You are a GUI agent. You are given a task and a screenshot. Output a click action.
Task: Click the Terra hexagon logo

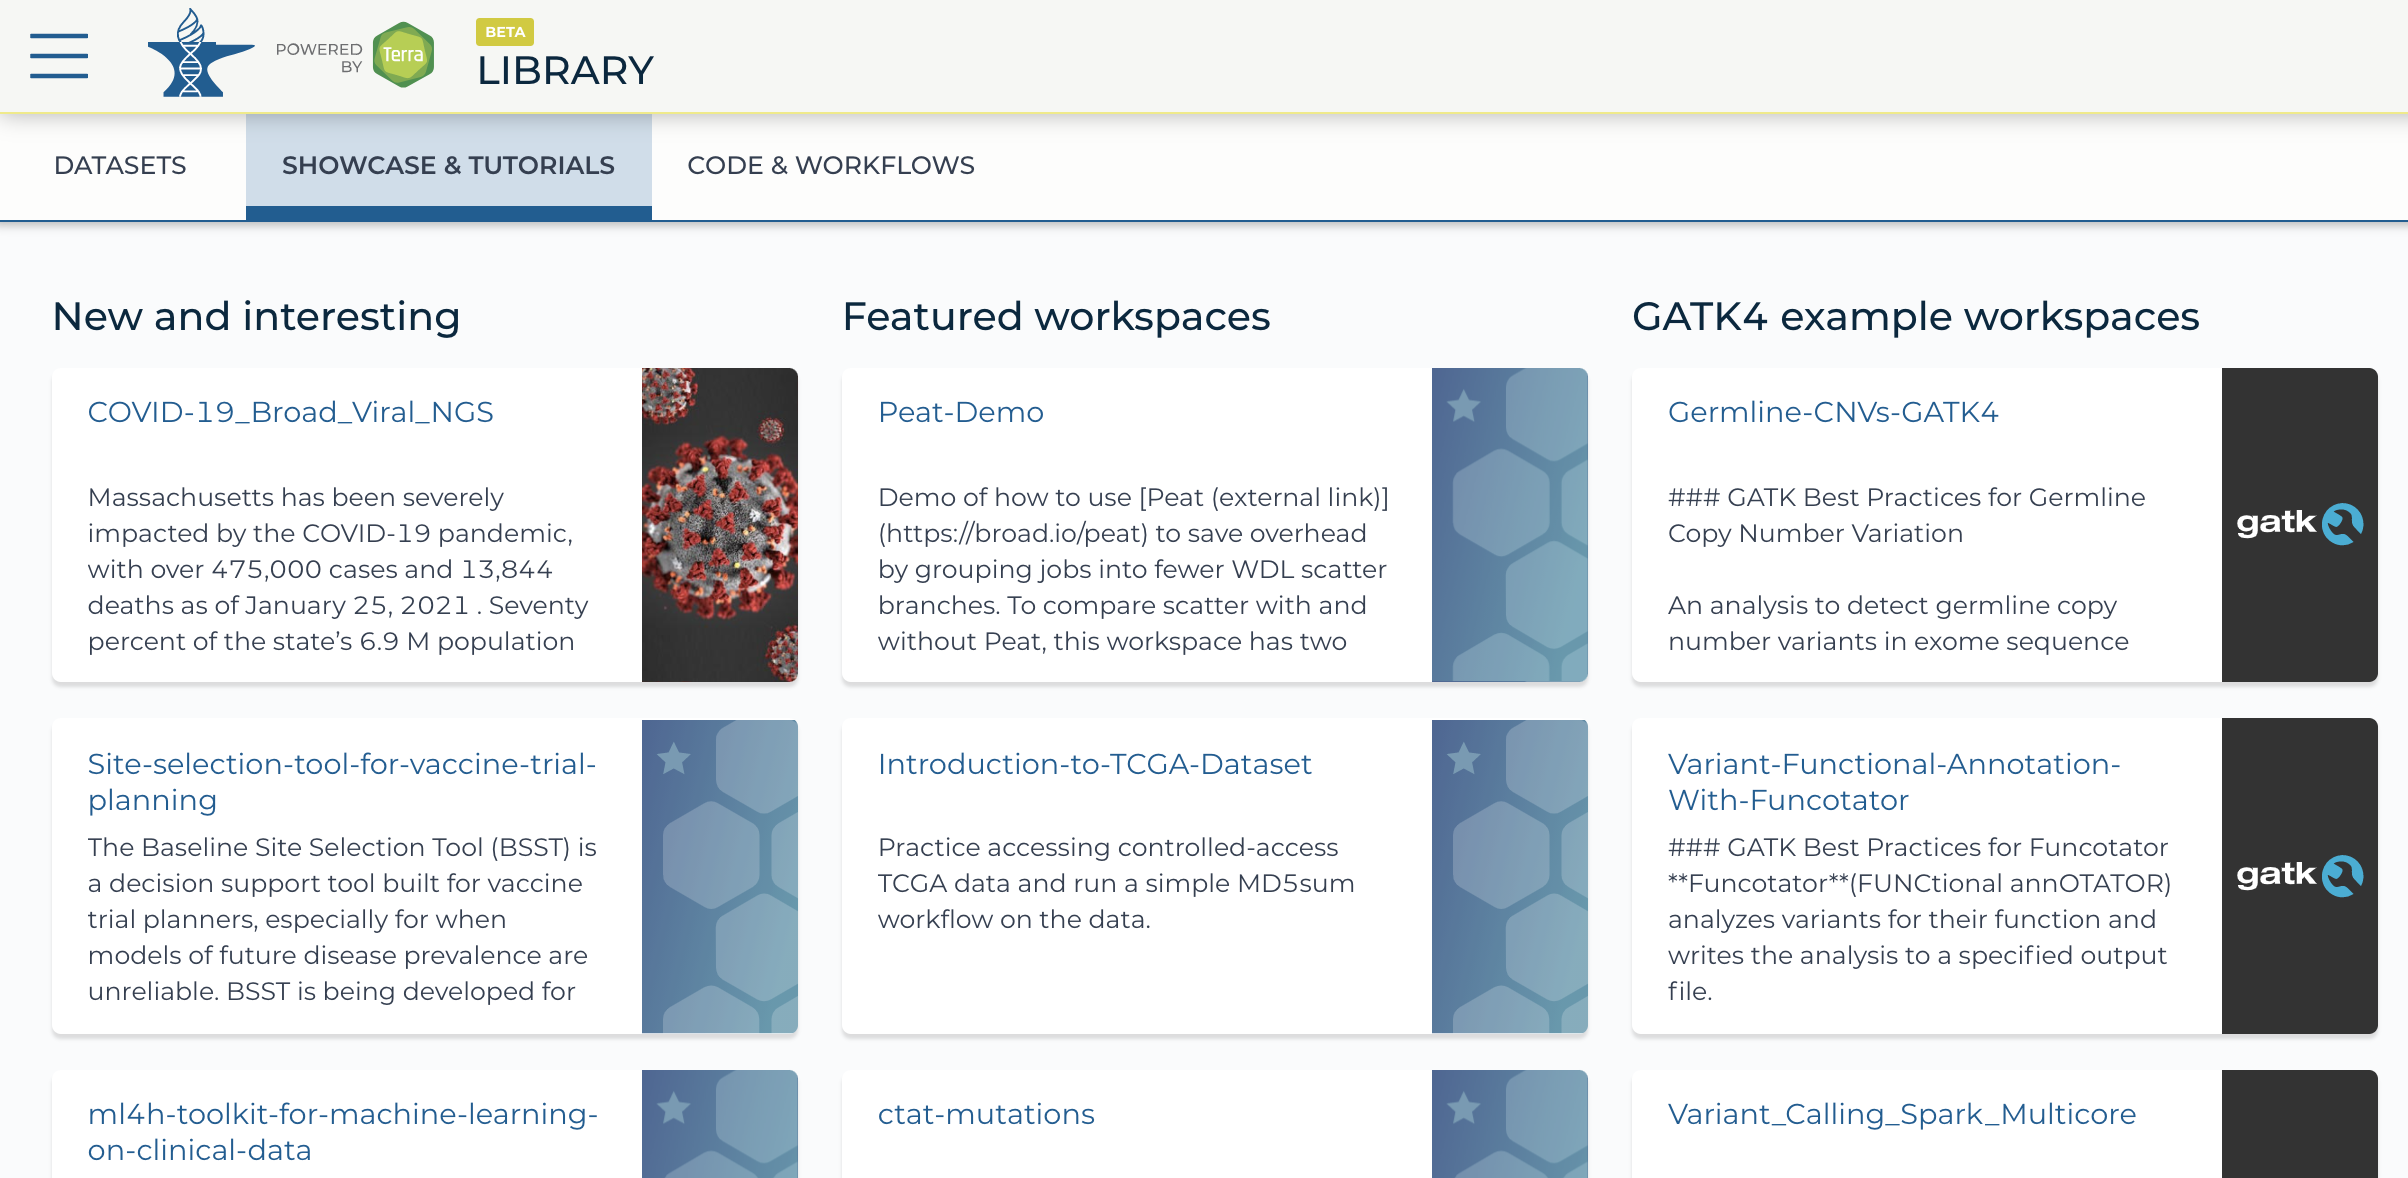coord(403,55)
